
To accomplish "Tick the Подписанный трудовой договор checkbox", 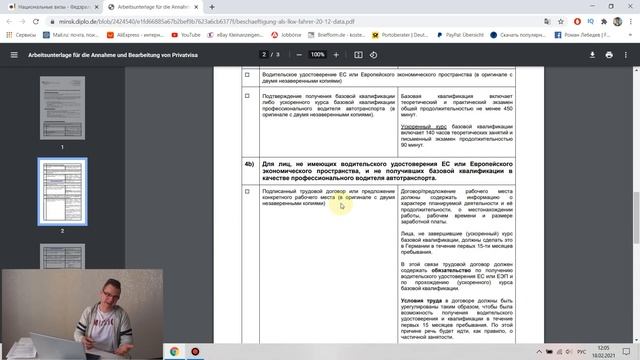I will pos(247,191).
